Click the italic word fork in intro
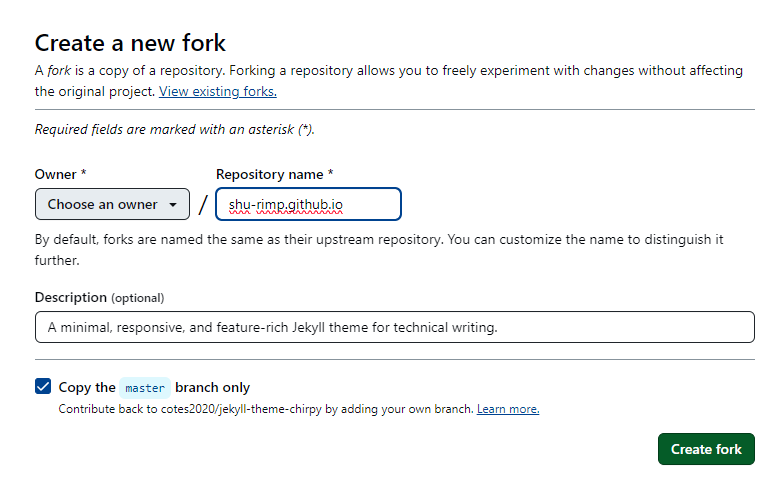The width and height of the screenshot is (773, 481). (x=59, y=70)
